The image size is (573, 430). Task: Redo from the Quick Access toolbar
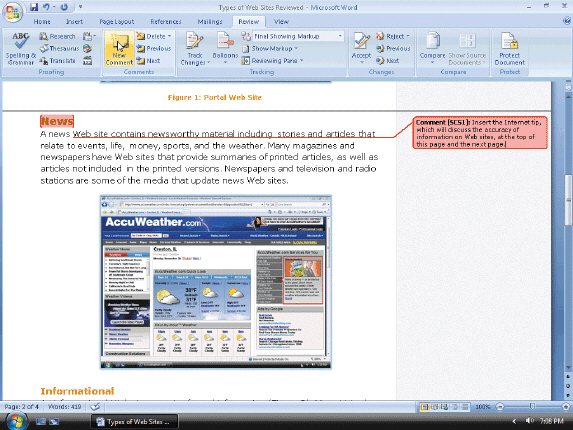64,7
